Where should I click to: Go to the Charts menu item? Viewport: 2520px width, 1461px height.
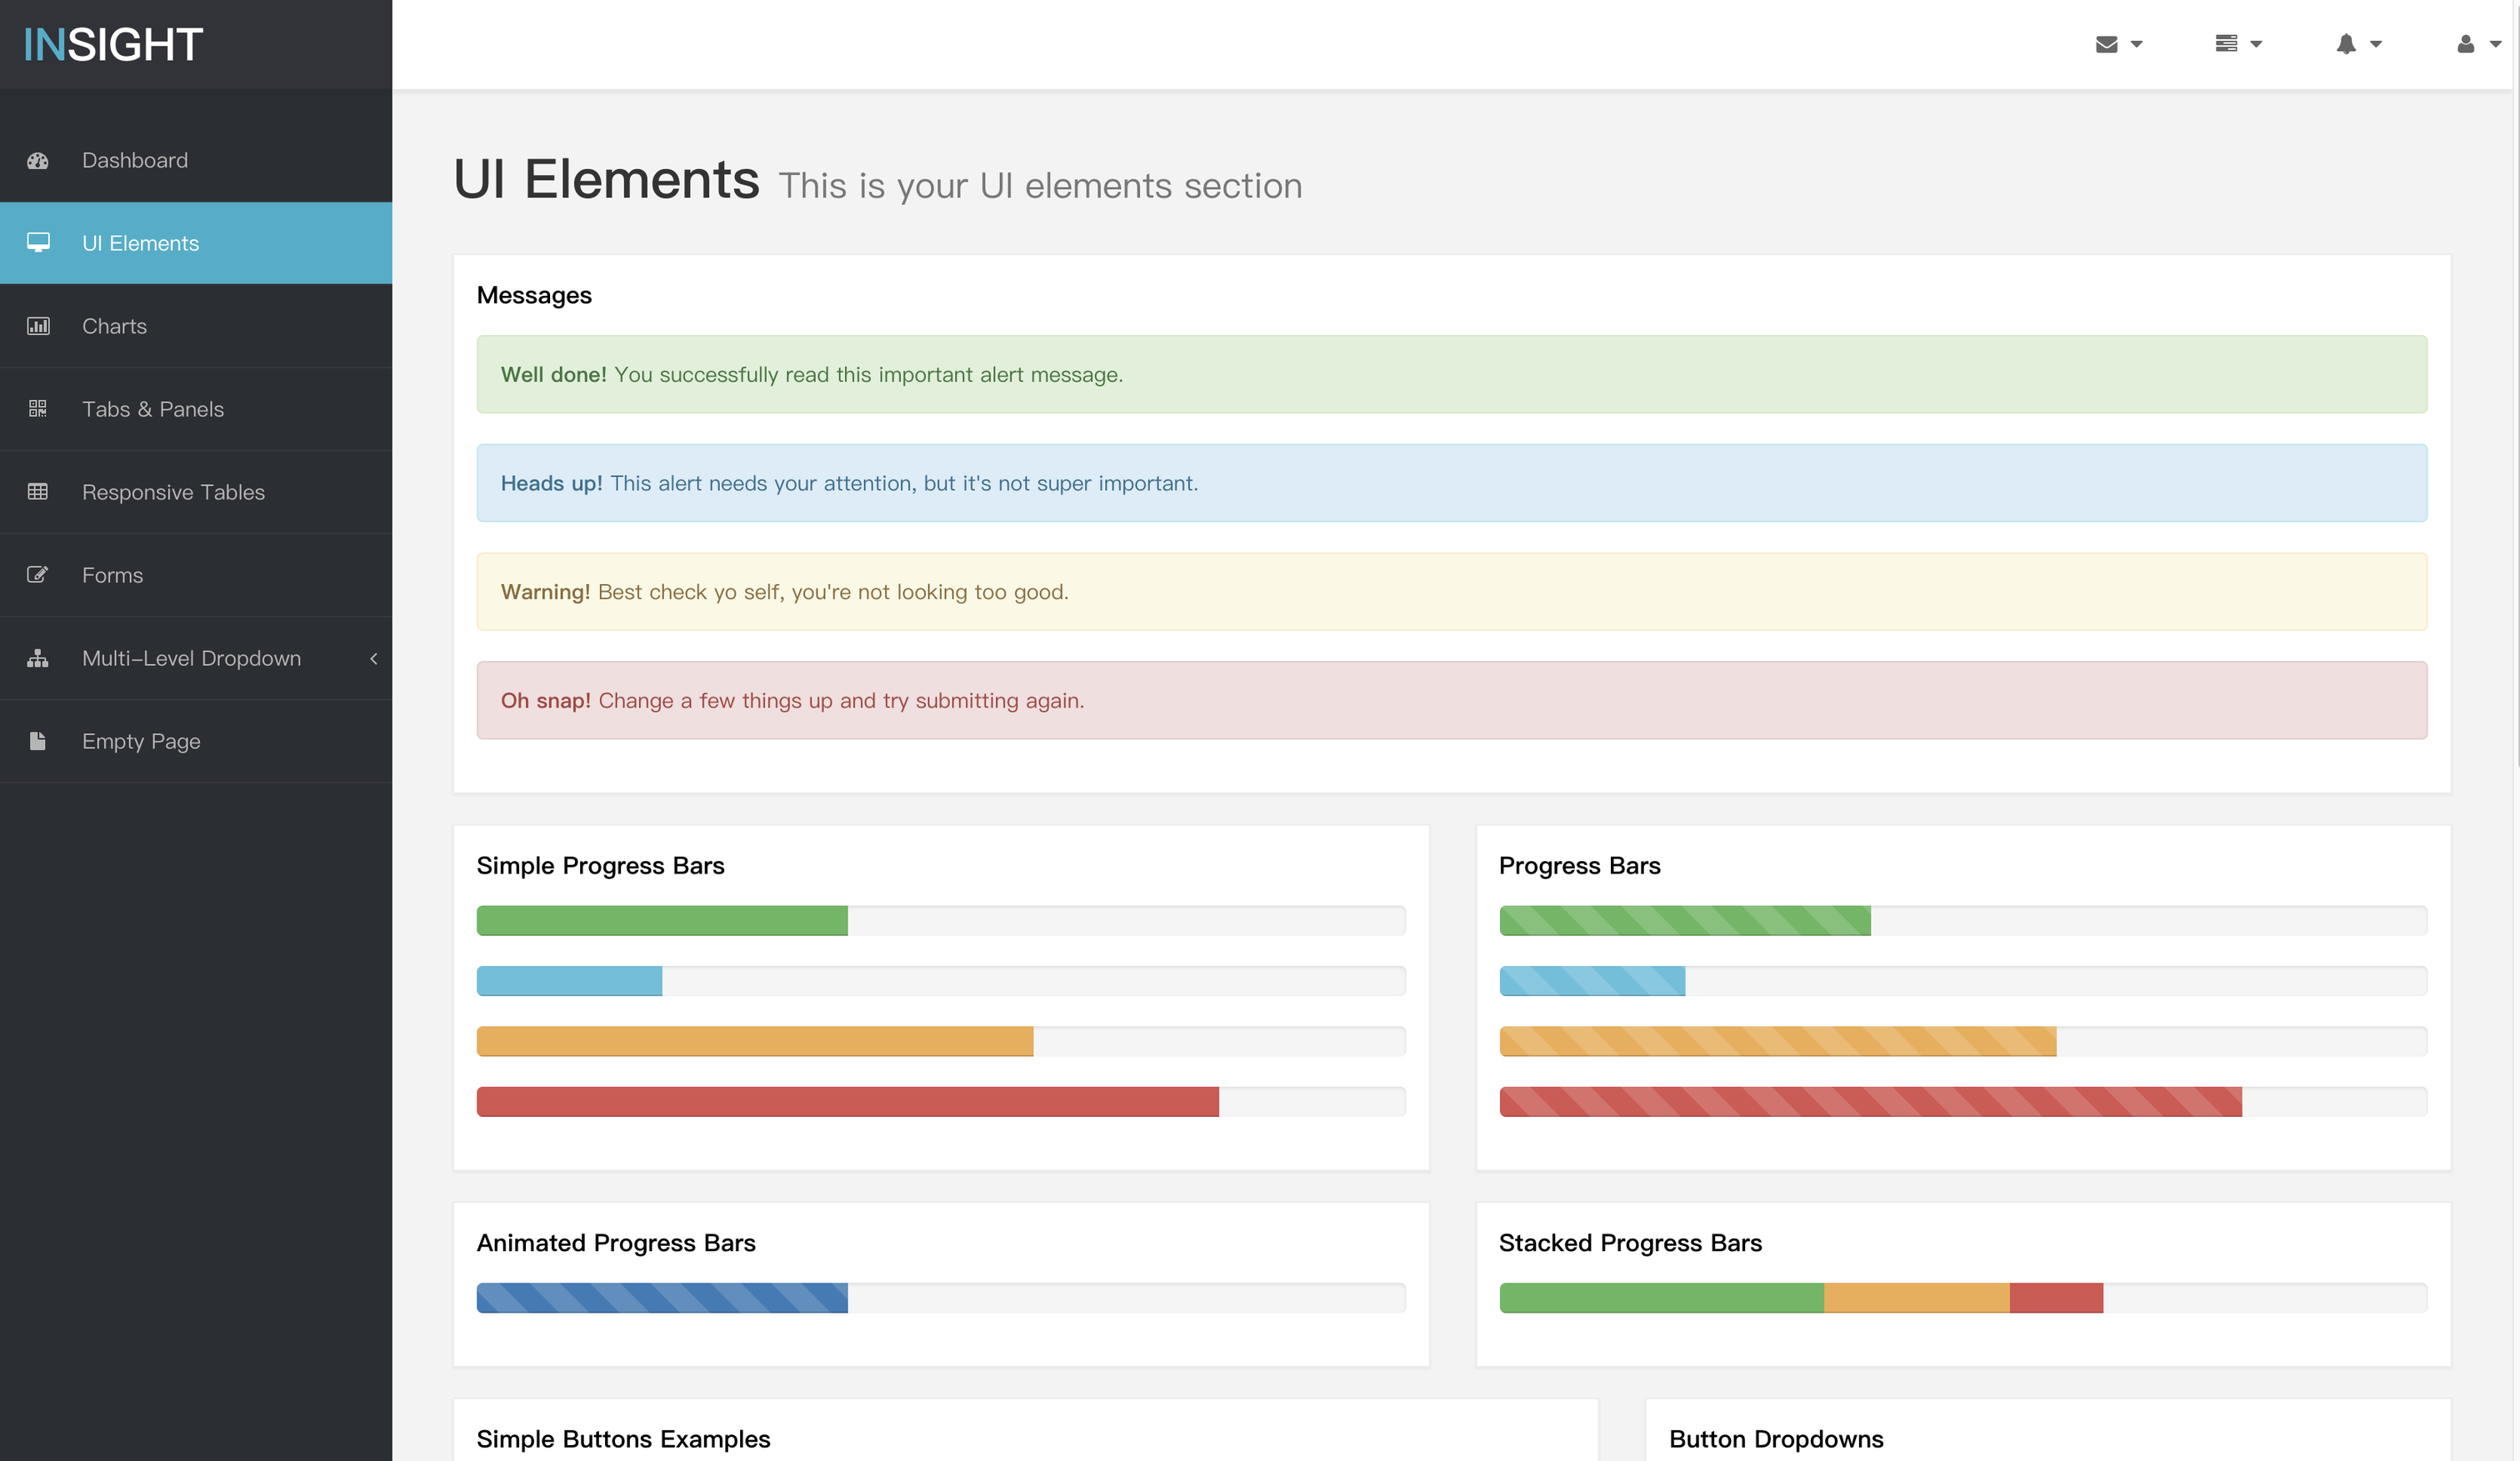tap(114, 326)
